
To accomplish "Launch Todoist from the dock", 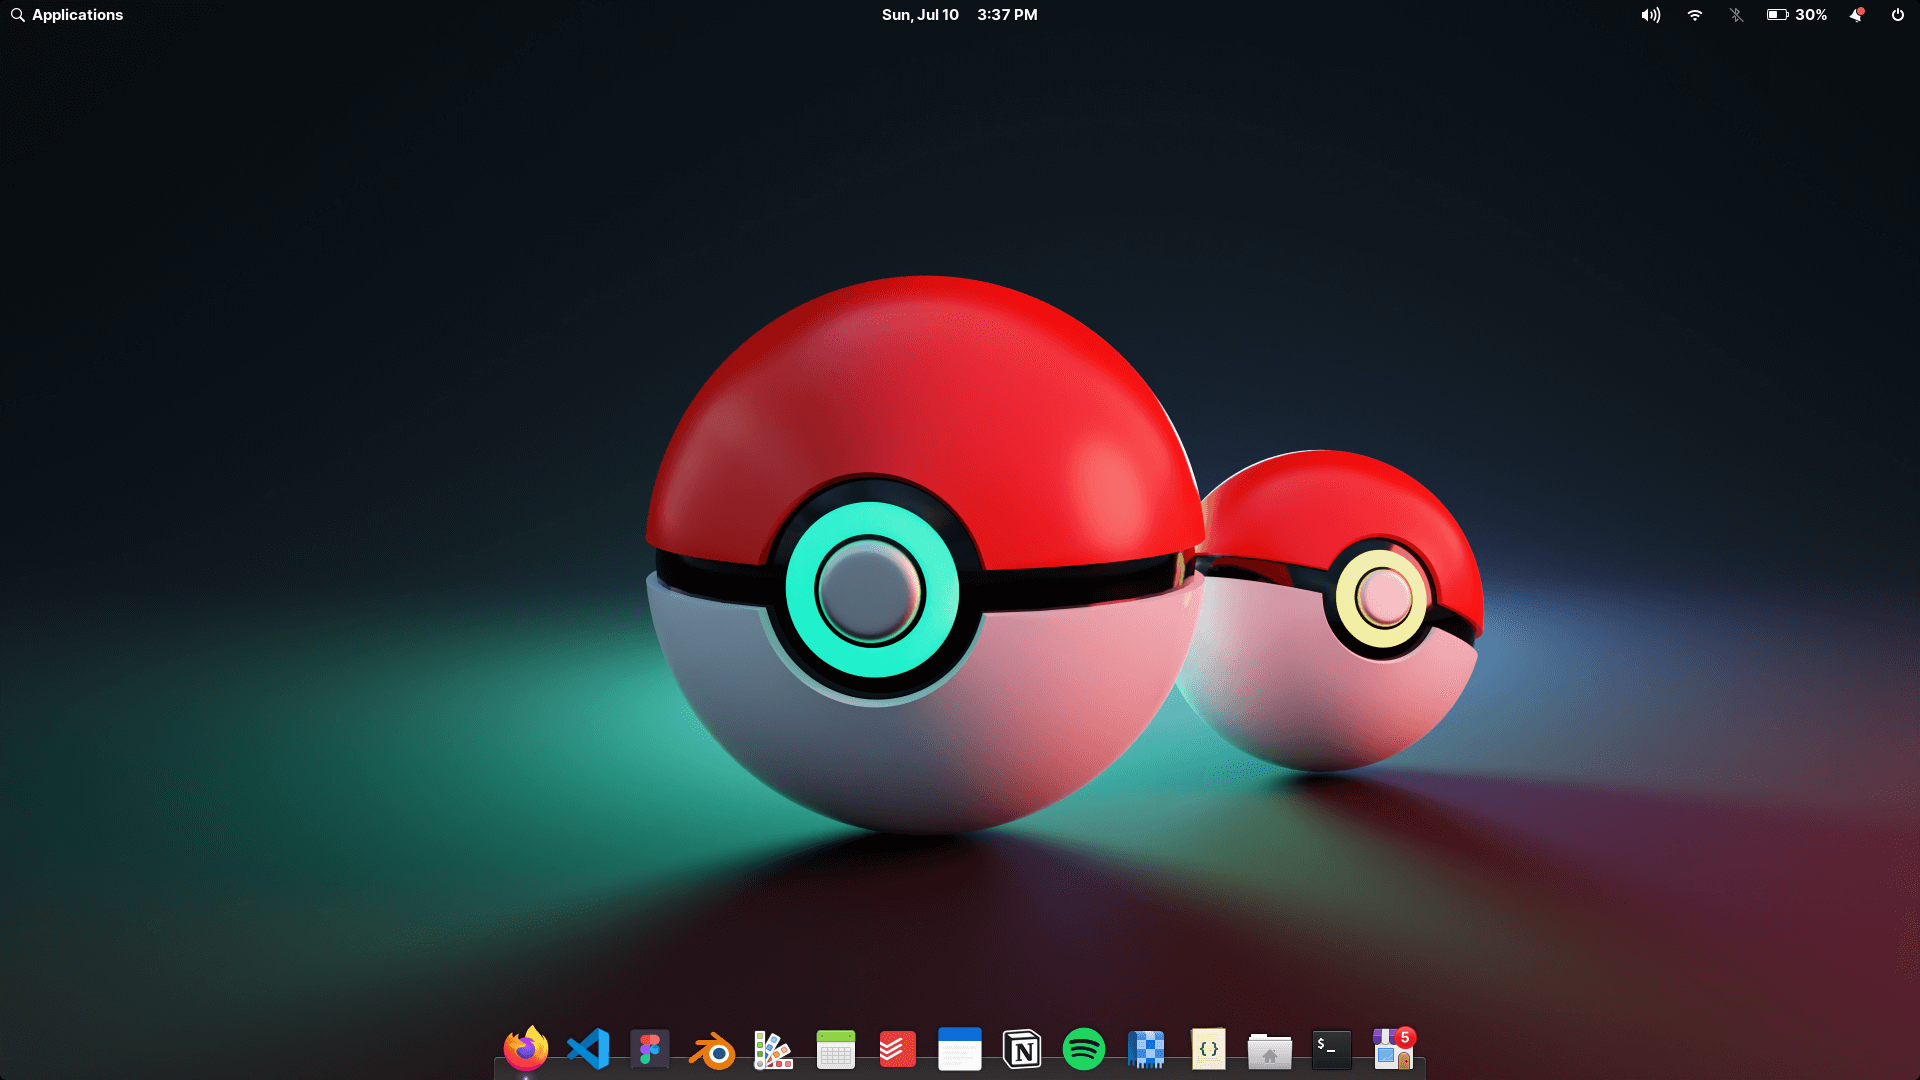I will pos(897,1050).
